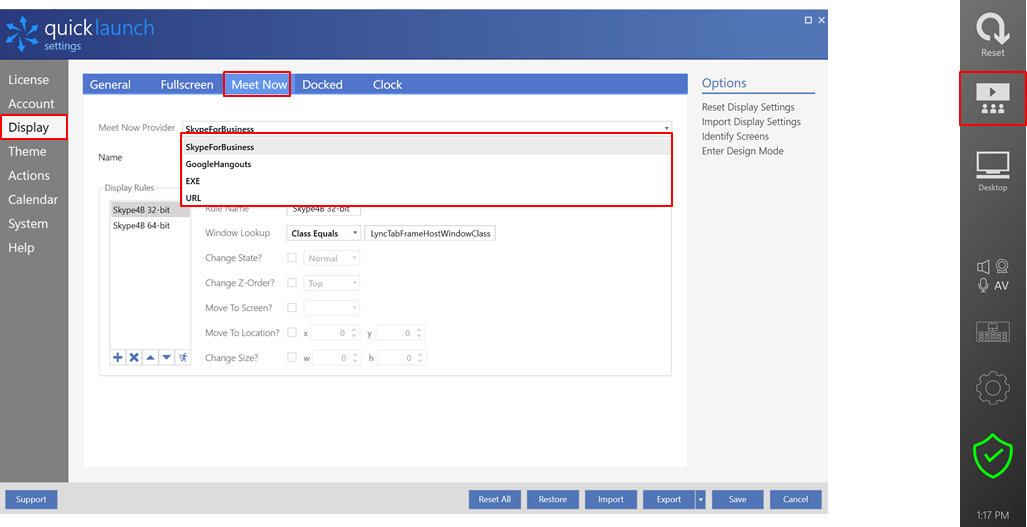1027x527 pixels.
Task: Switch to the Meet Now tab
Action: (x=259, y=84)
